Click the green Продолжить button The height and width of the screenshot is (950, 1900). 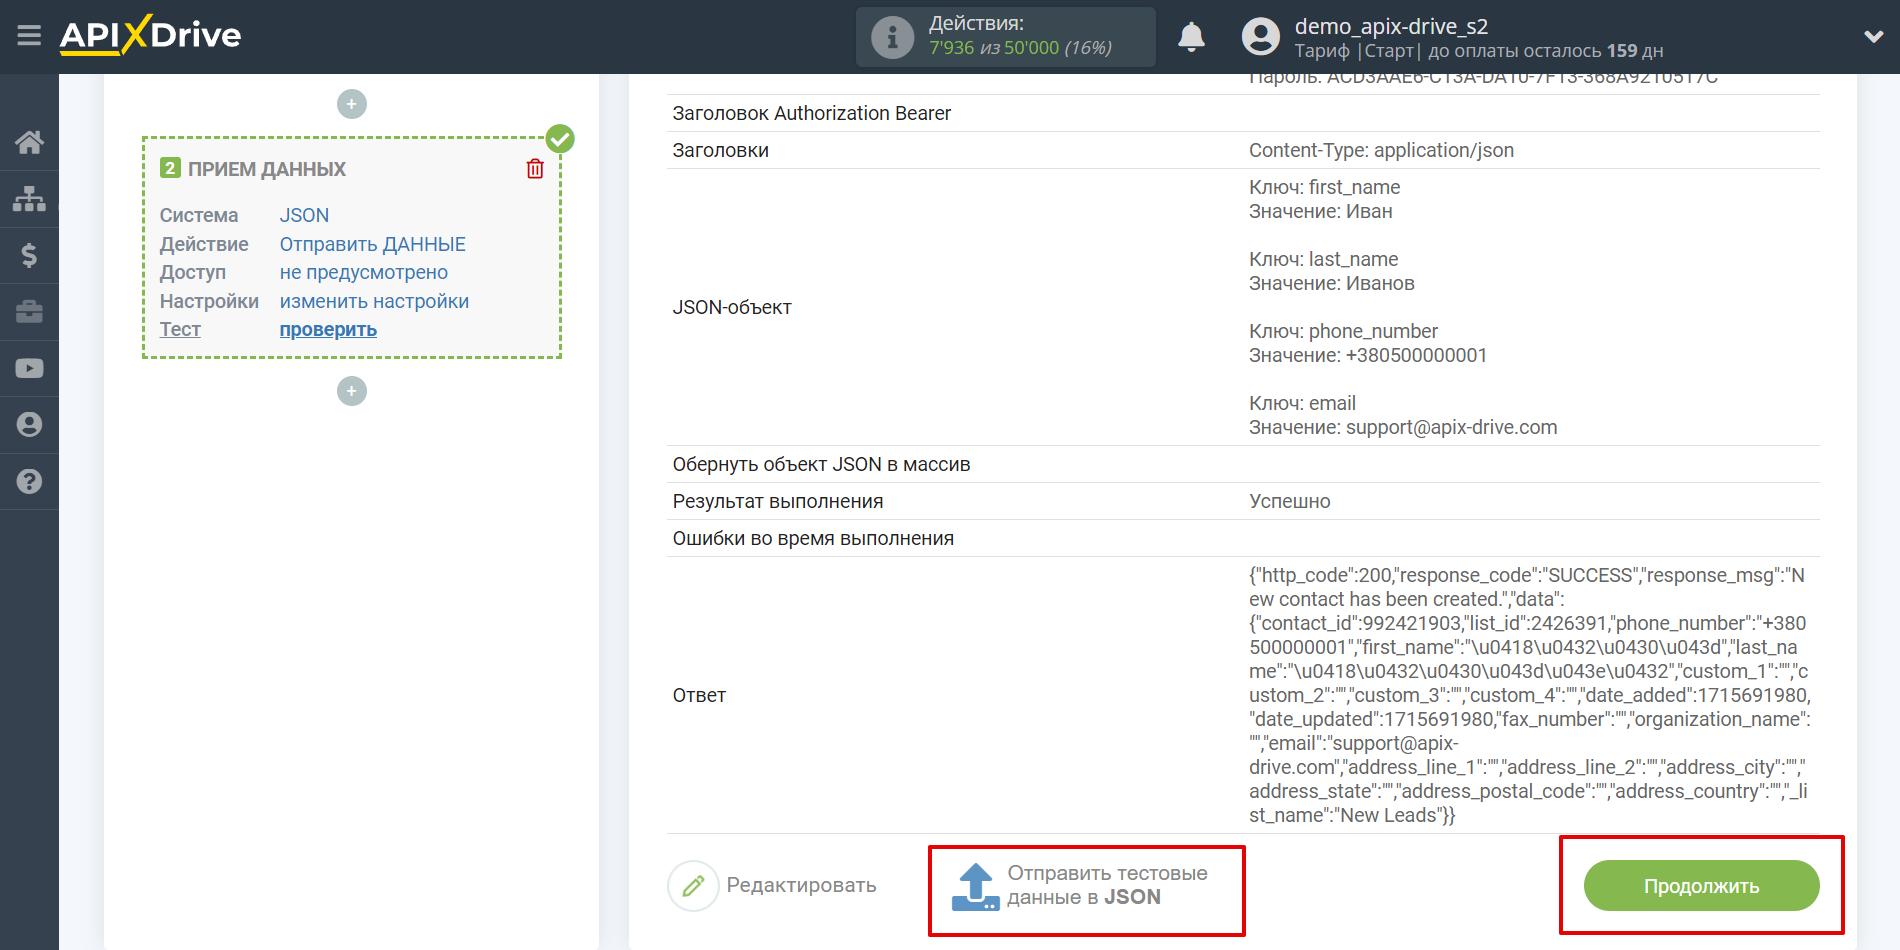[x=1701, y=886]
